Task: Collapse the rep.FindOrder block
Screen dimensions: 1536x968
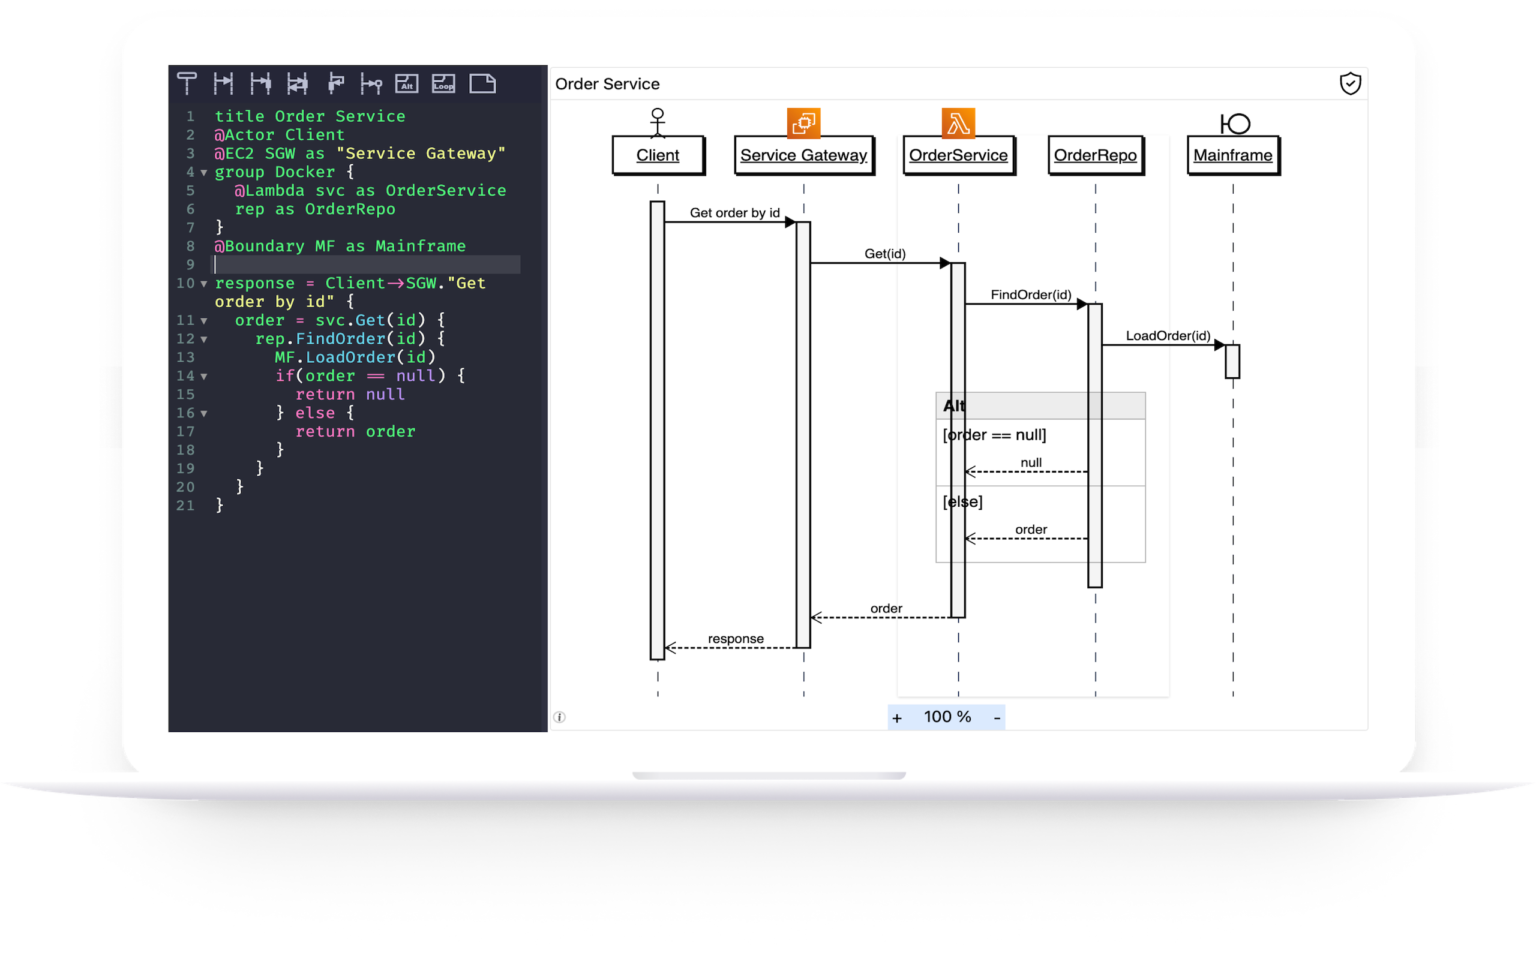Action: click(203, 338)
